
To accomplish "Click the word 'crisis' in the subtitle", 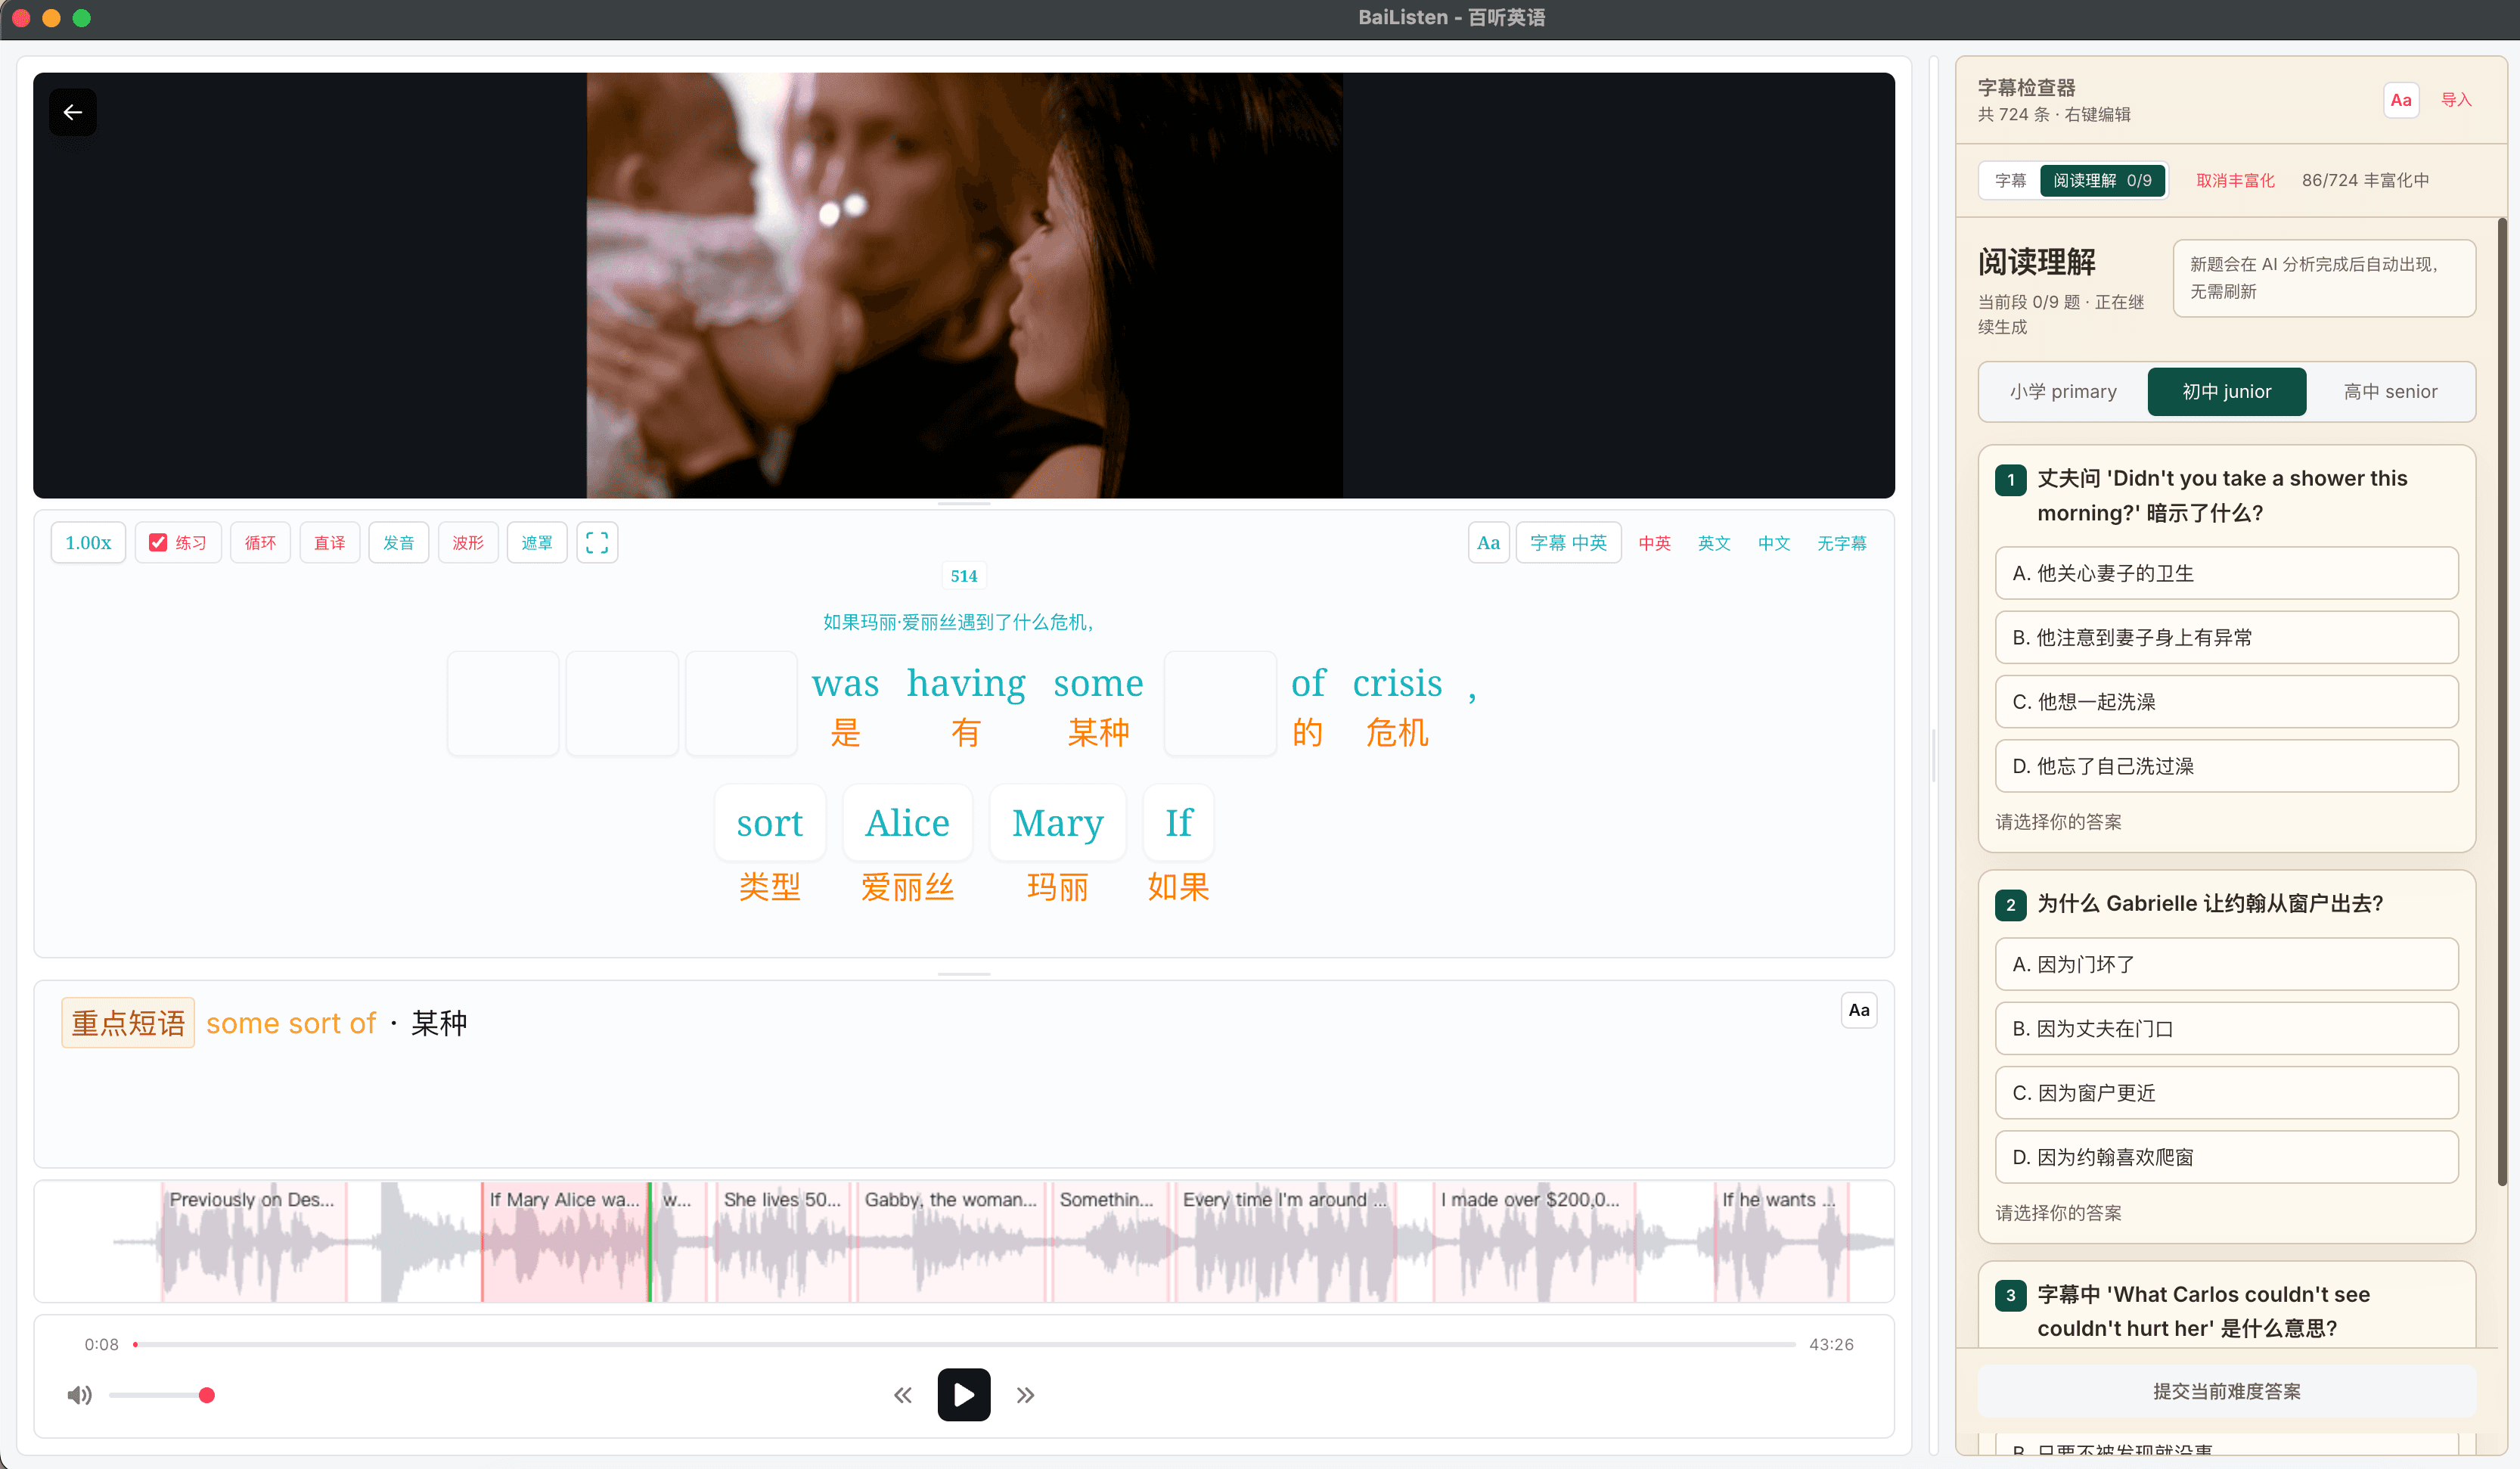I will click(x=1397, y=683).
